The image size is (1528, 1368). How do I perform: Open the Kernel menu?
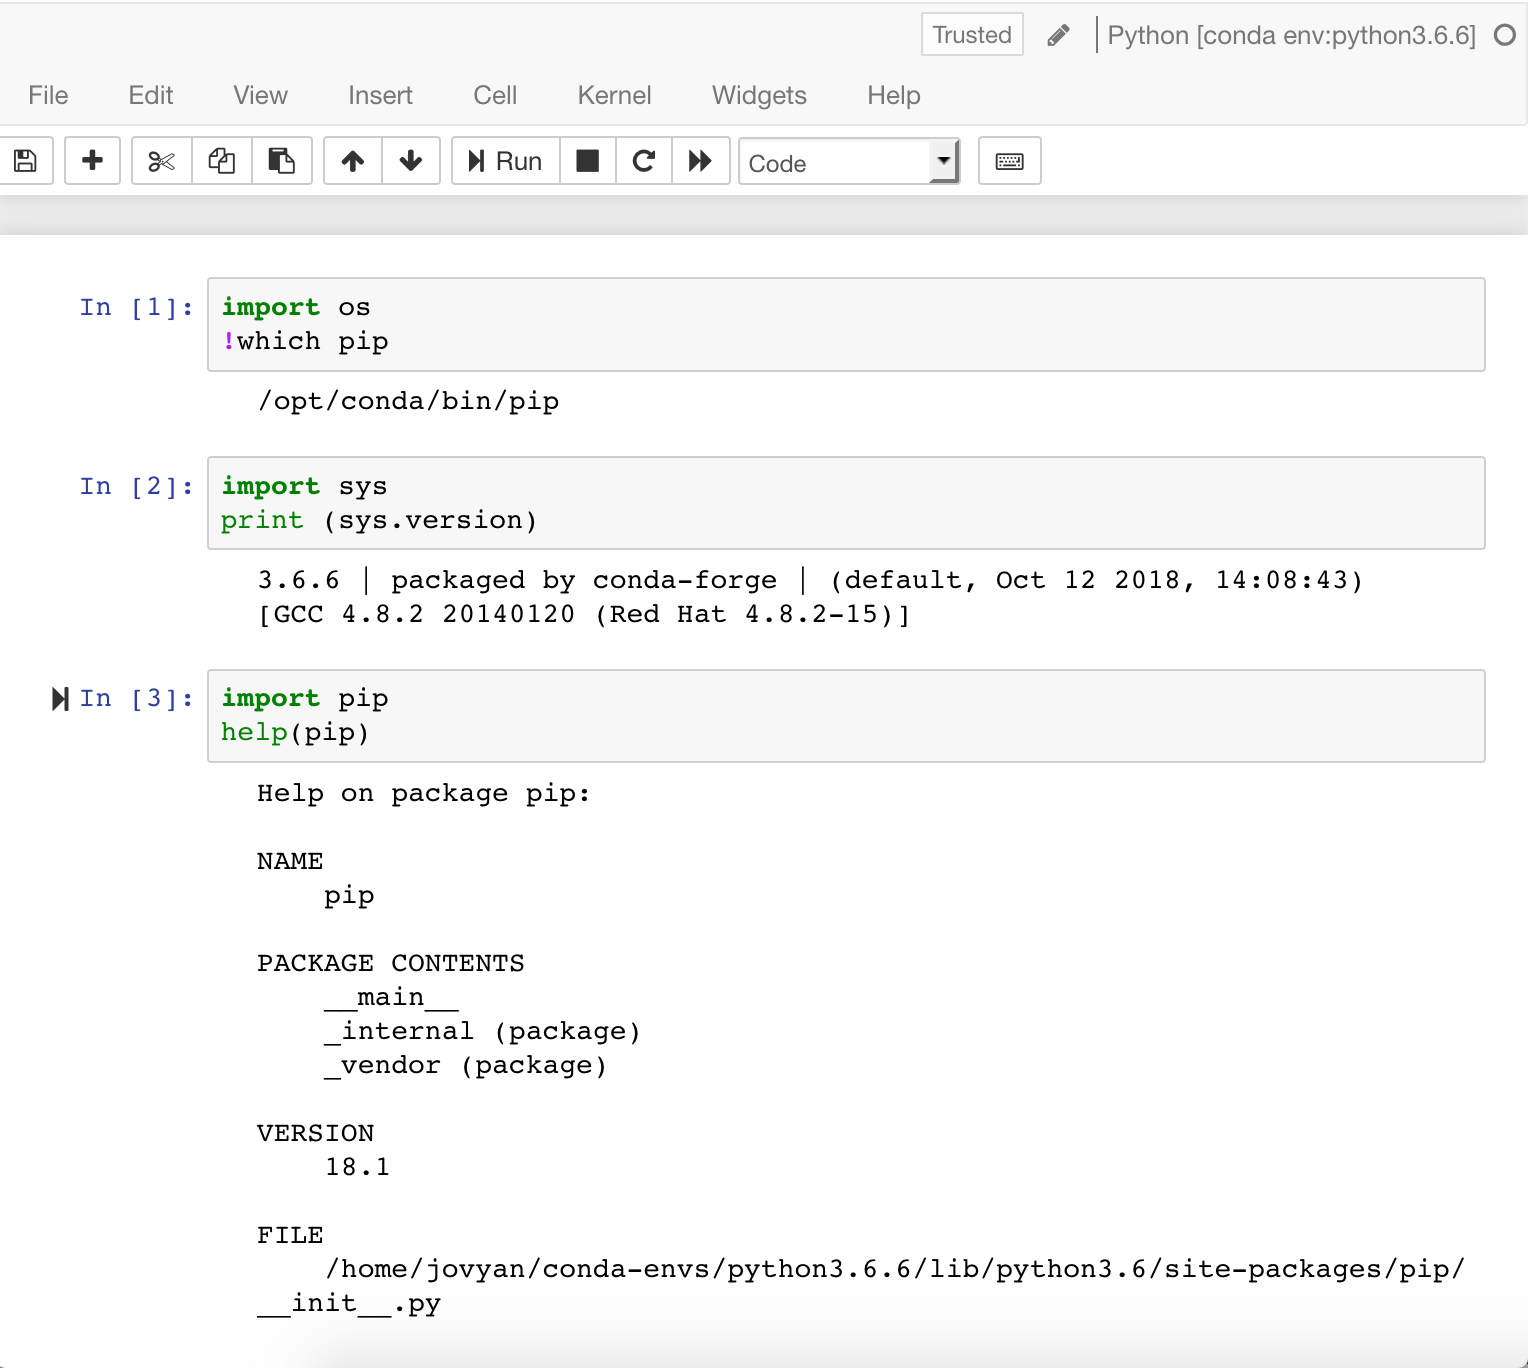point(614,95)
